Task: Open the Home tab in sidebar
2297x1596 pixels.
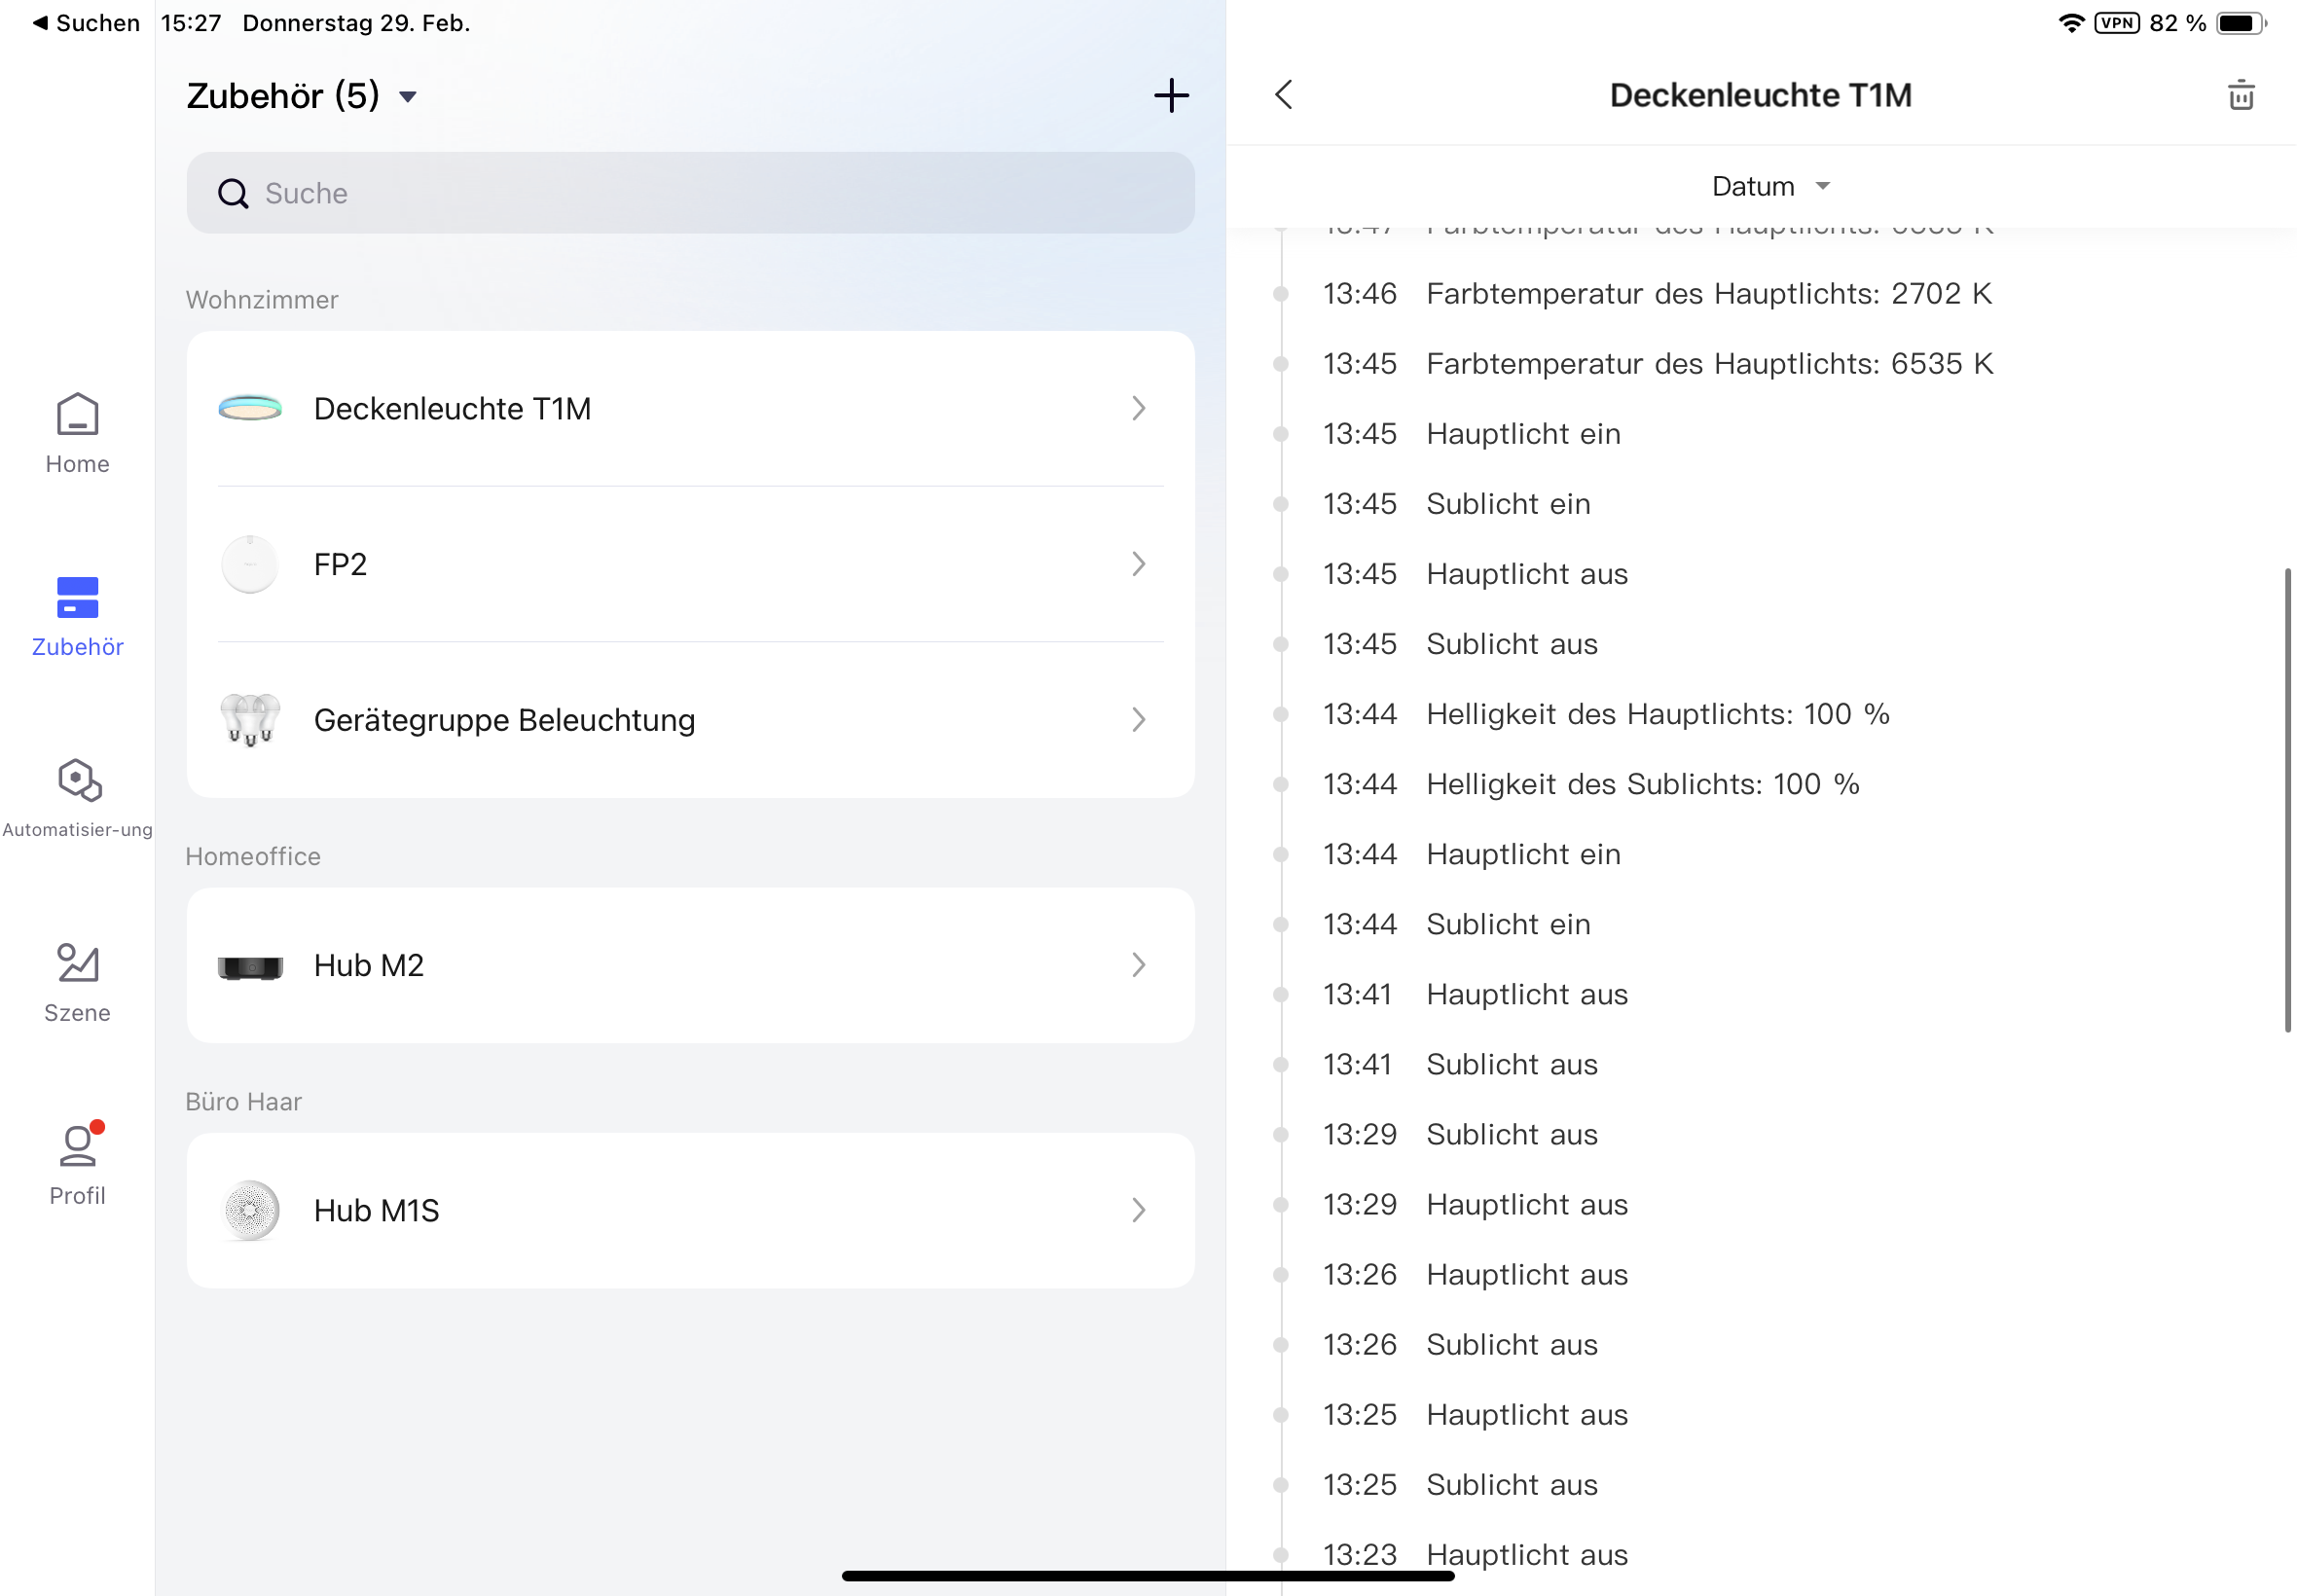Action: coord(77,434)
